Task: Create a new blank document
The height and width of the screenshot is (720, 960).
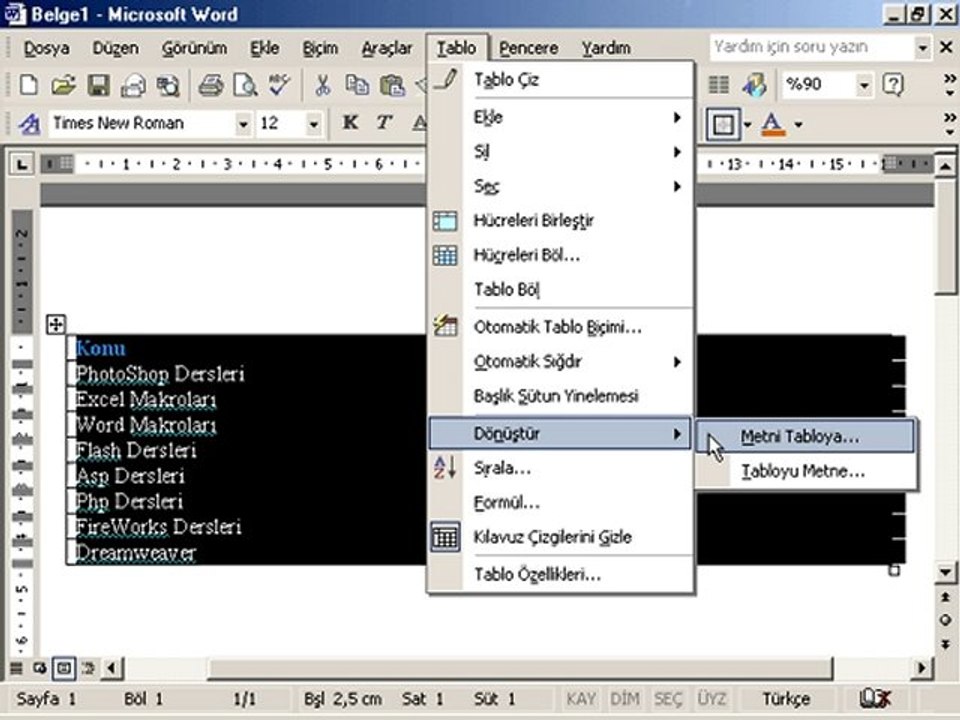Action: coord(28,85)
